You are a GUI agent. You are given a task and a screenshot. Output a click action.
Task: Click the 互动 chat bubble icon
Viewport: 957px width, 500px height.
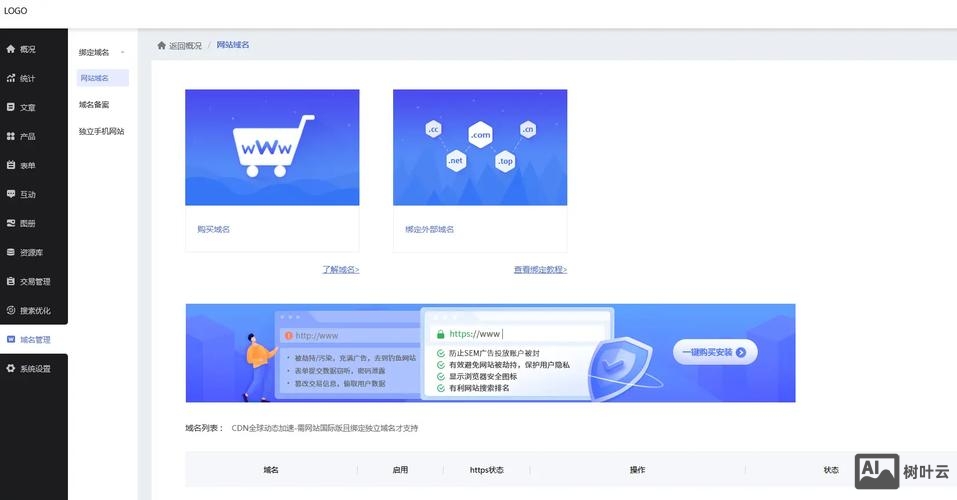(11, 194)
